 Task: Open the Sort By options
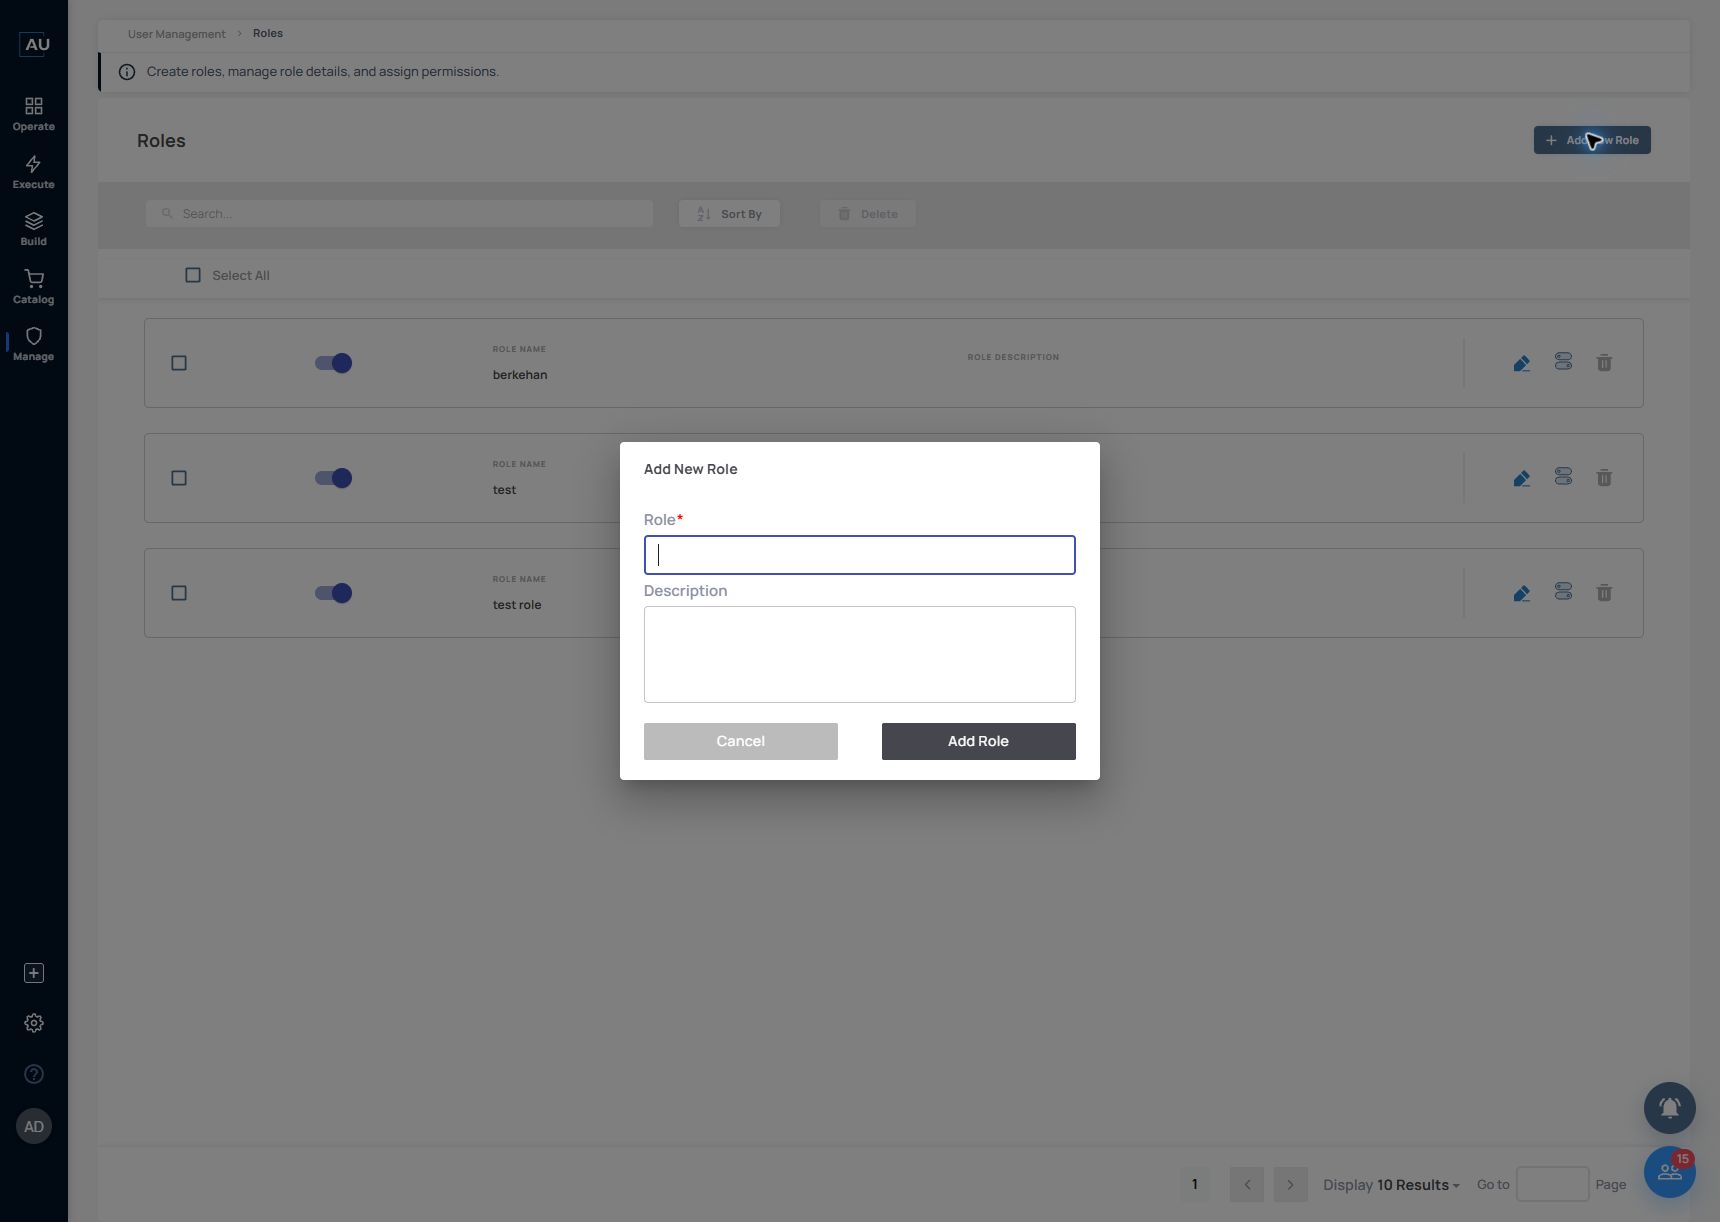[729, 214]
